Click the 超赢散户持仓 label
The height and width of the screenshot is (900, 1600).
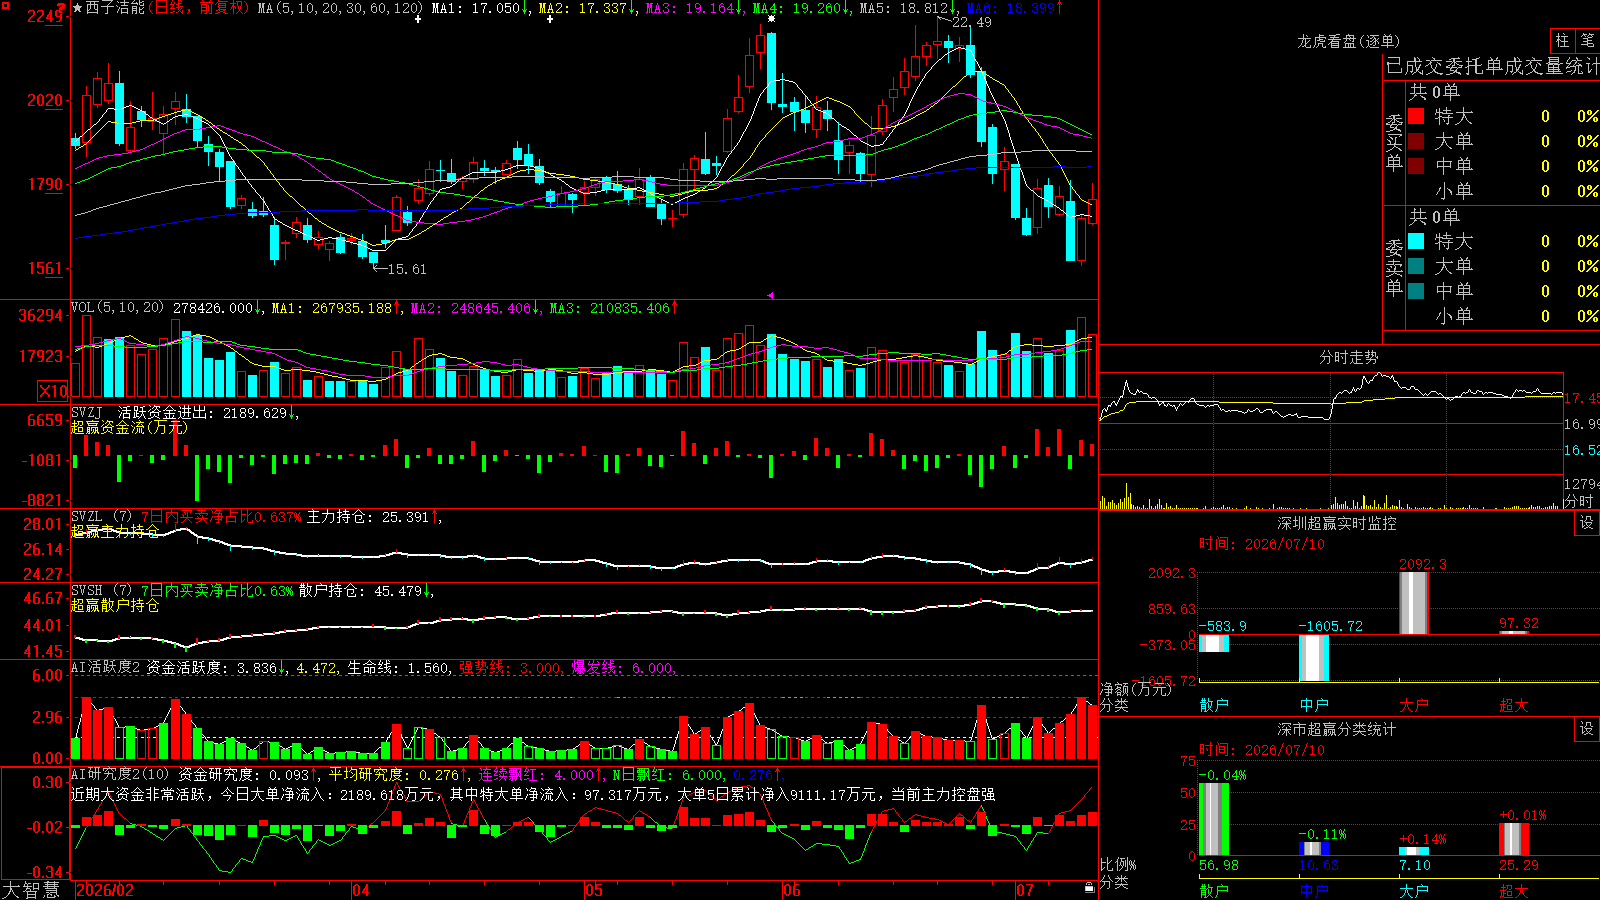[x=115, y=605]
